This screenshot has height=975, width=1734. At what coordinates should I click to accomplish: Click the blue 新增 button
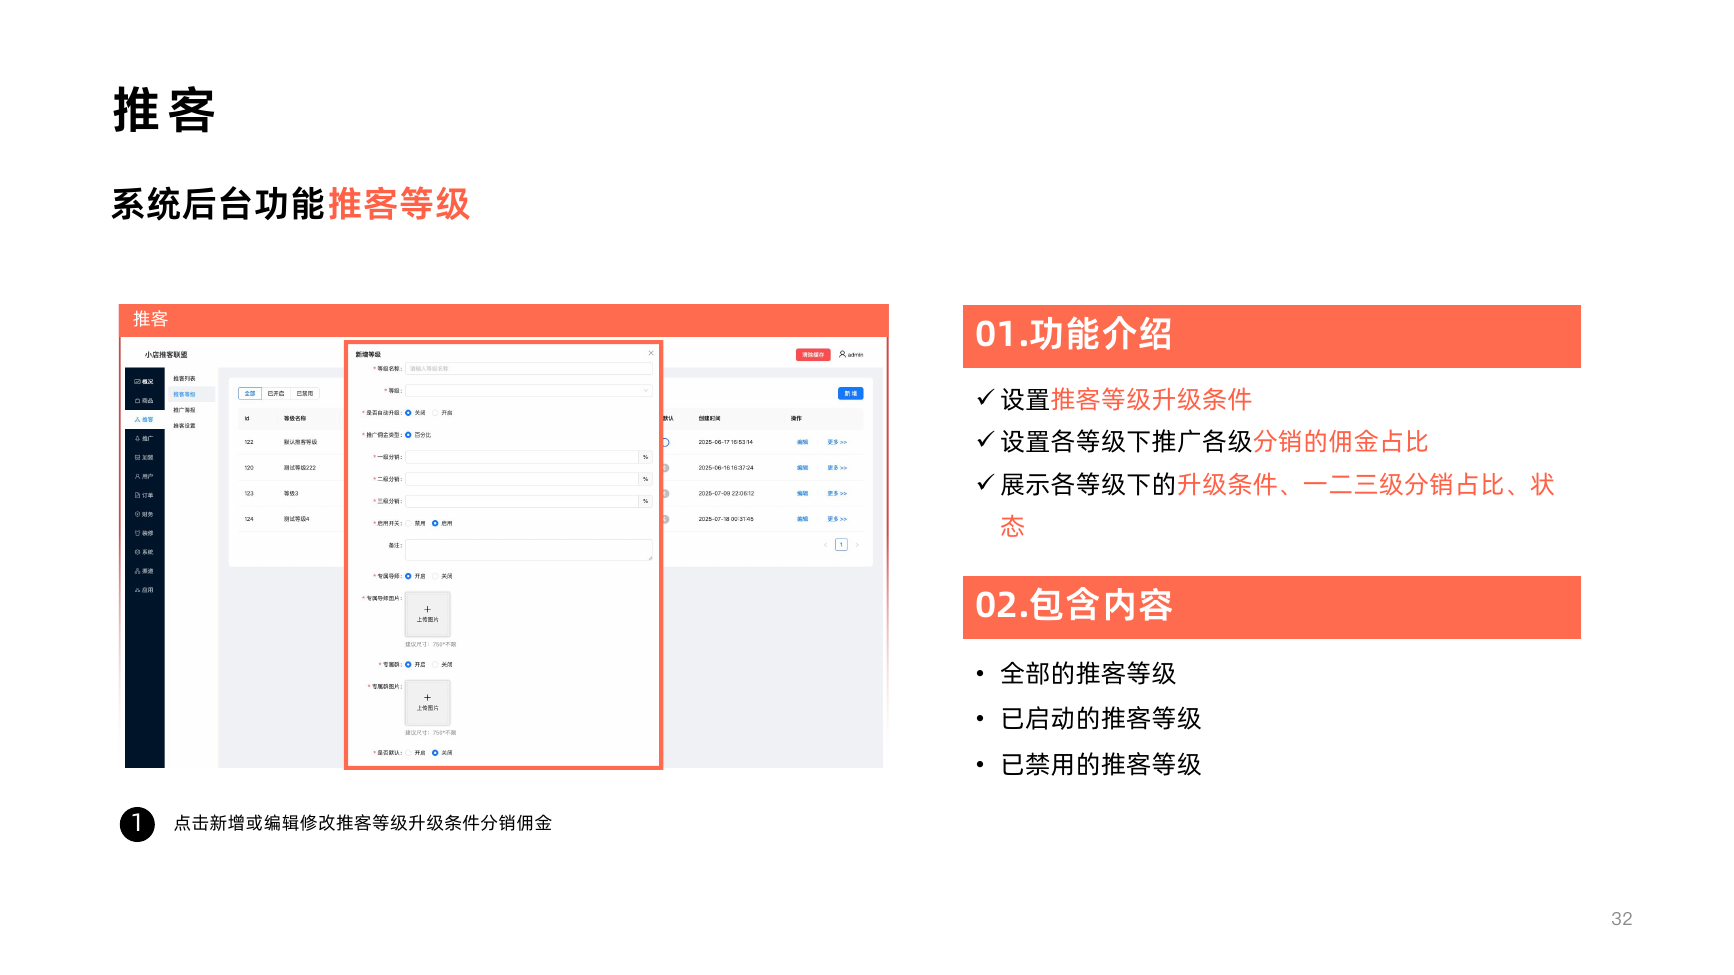click(850, 394)
